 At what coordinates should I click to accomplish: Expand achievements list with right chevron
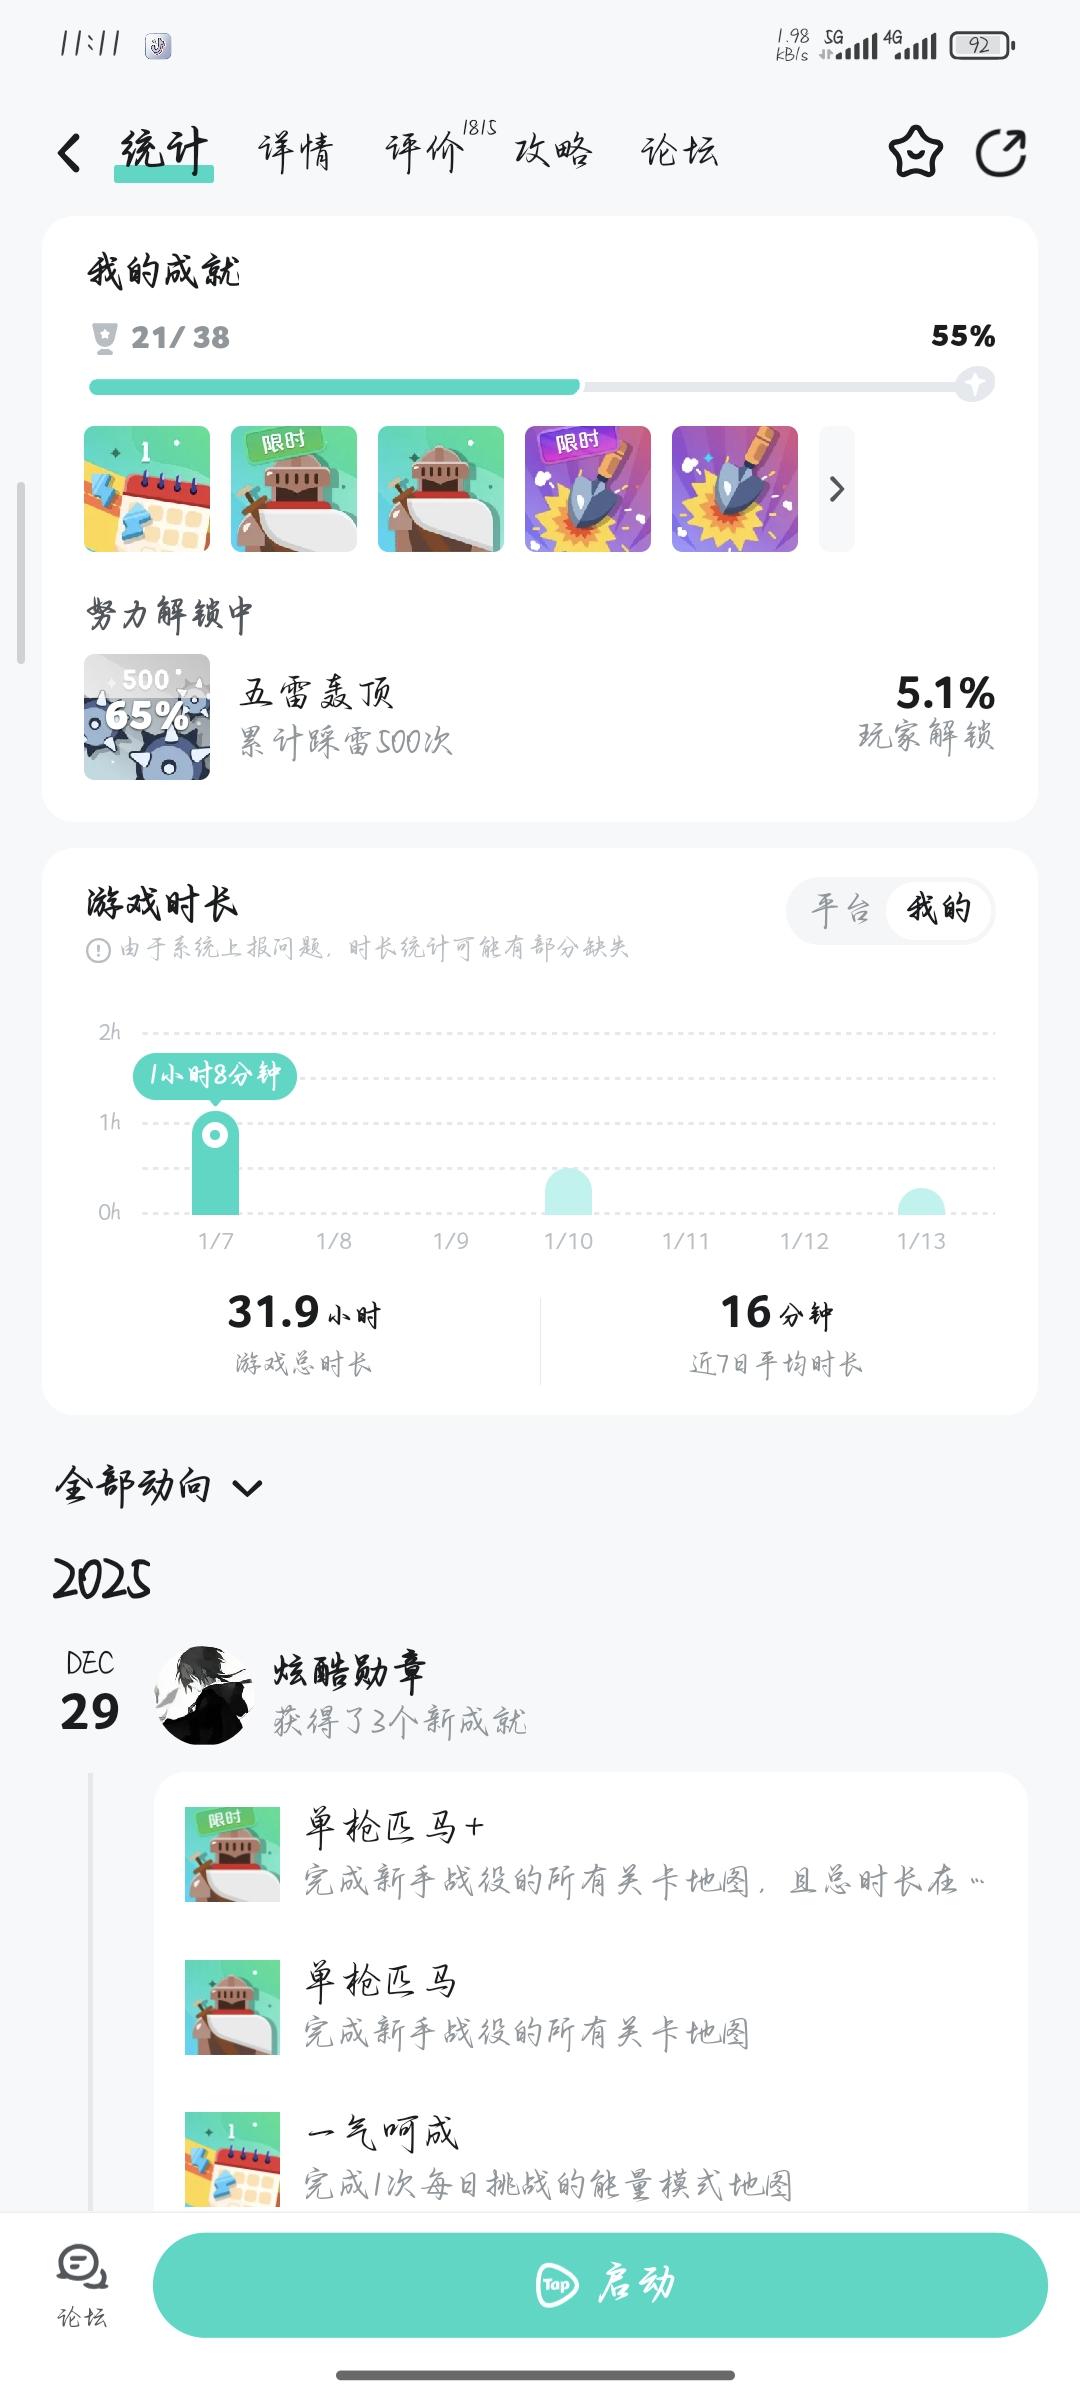[837, 489]
